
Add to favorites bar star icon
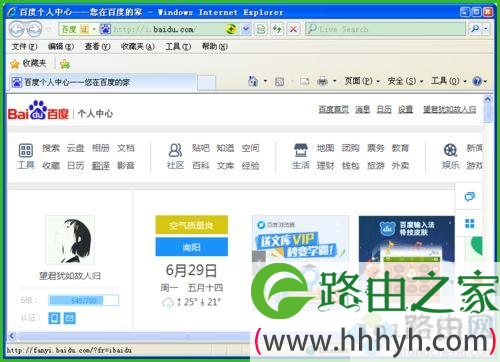pos(64,63)
